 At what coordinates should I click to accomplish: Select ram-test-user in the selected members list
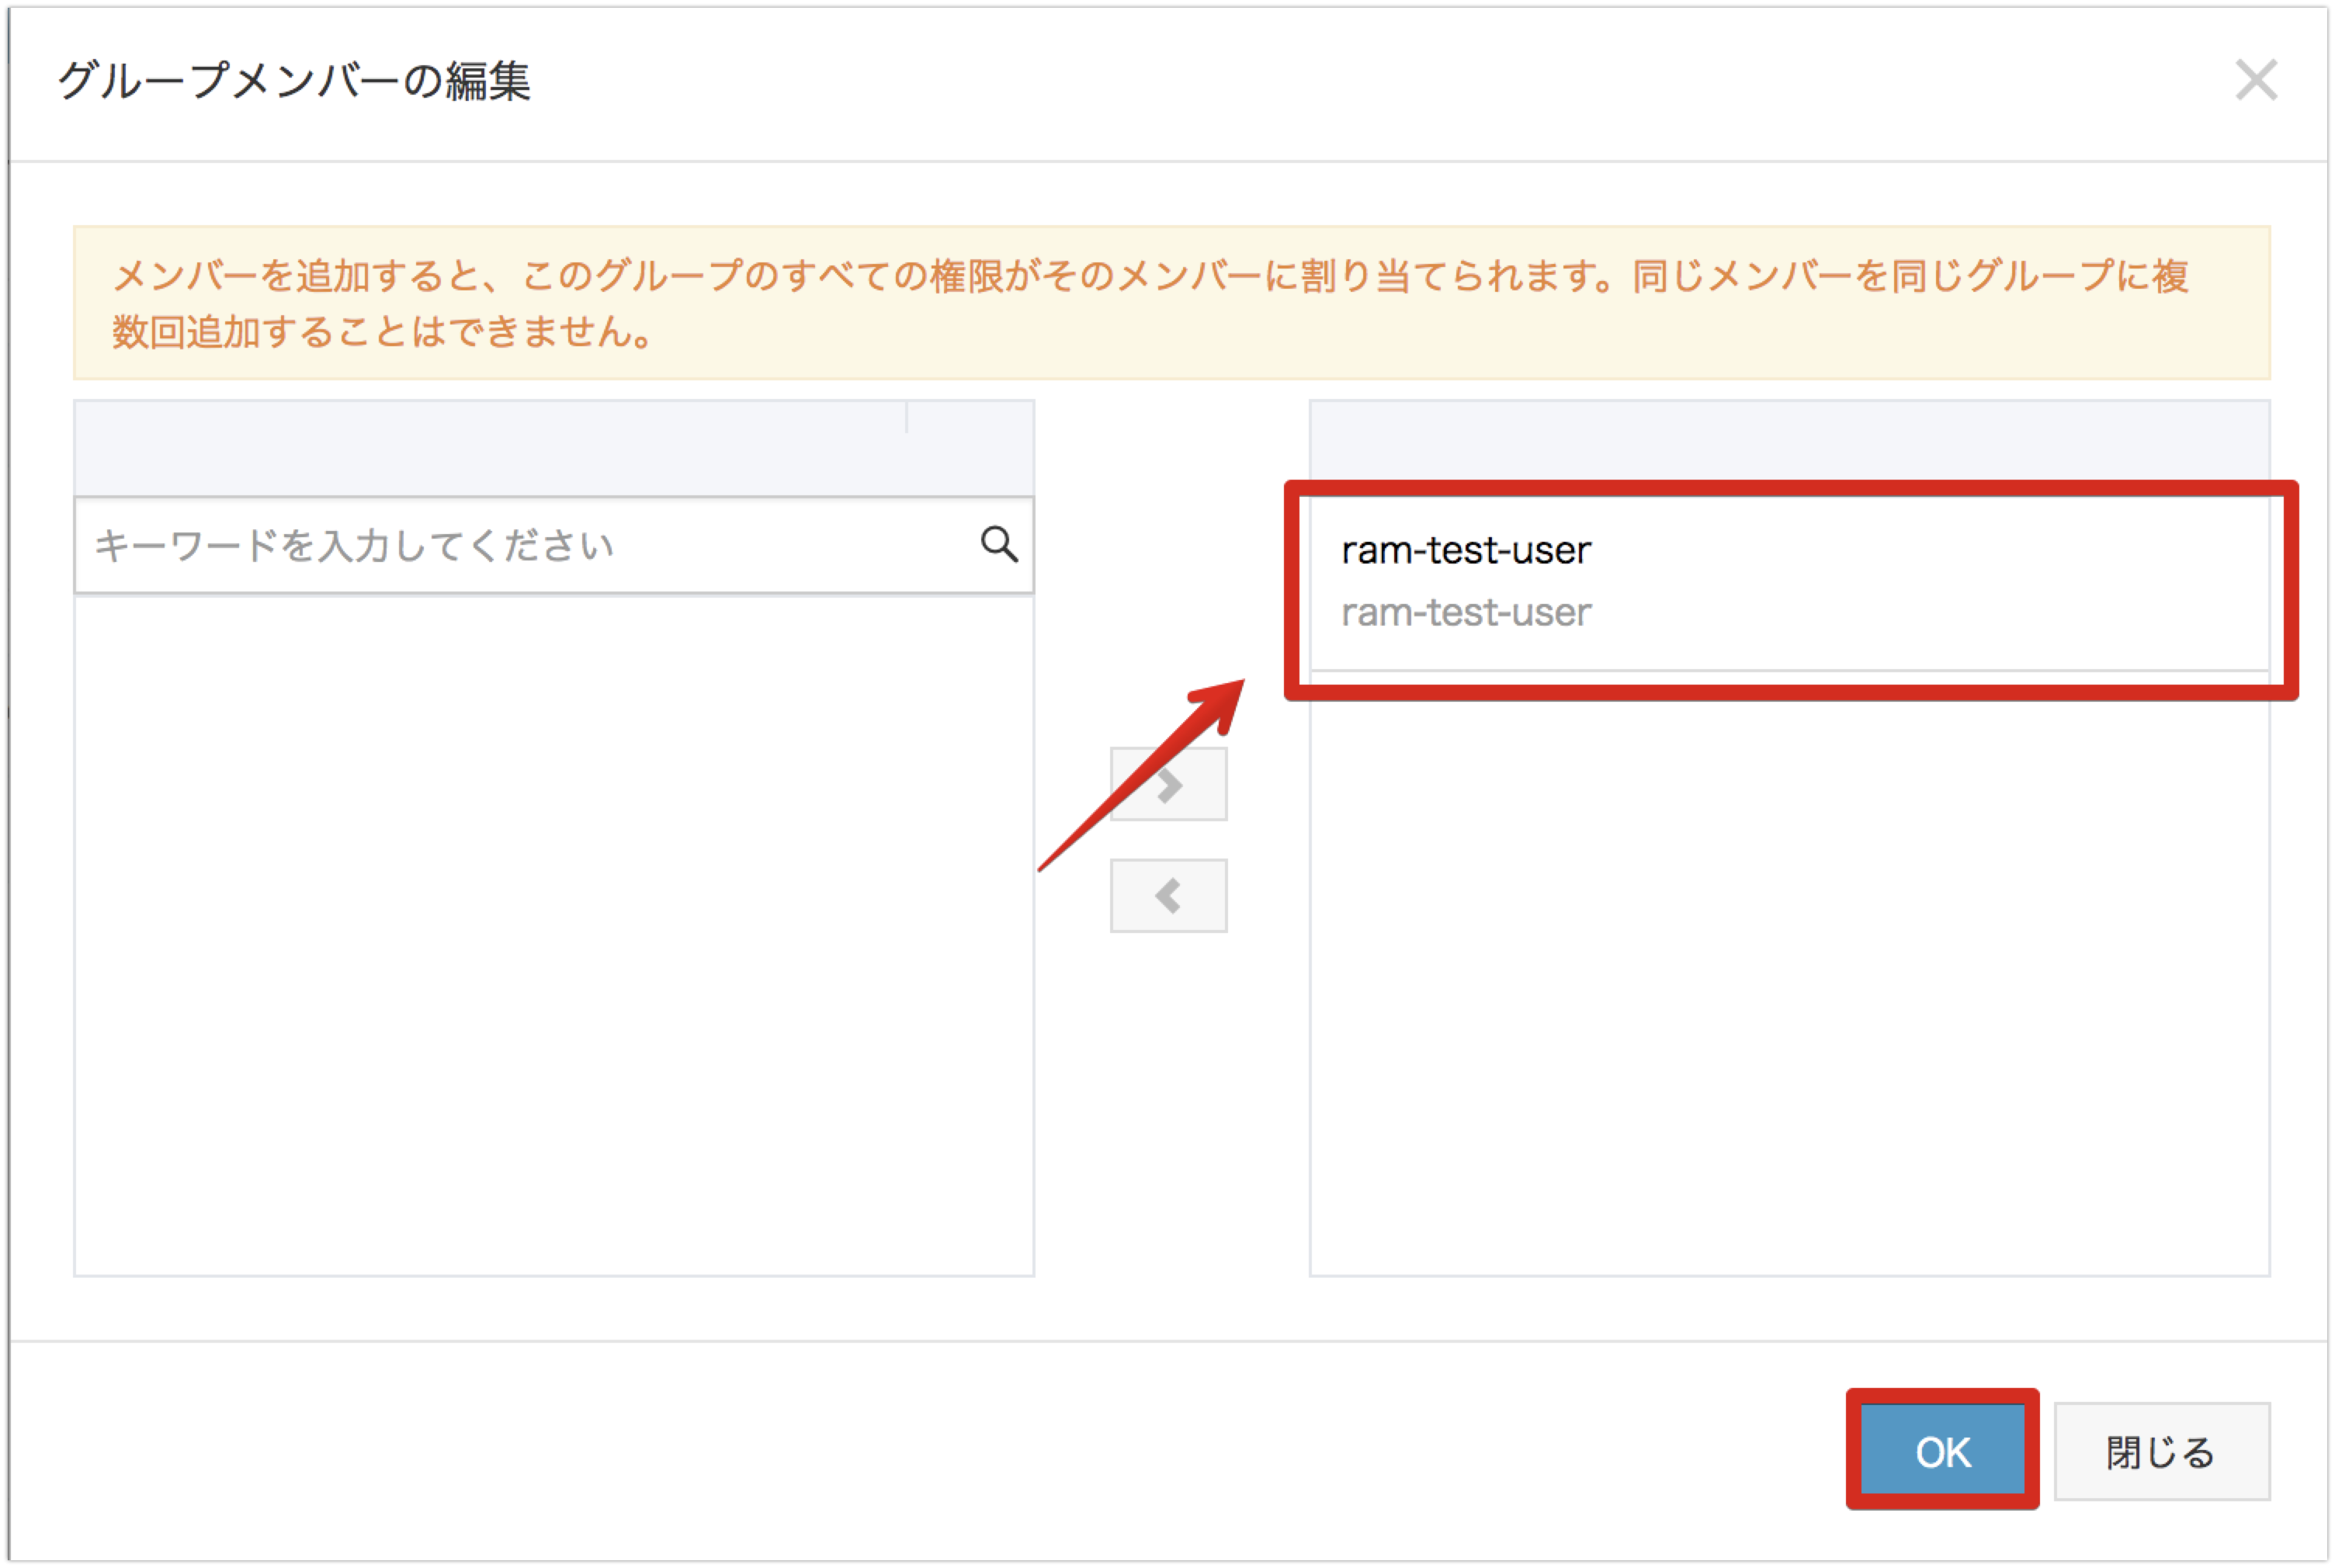1466,551
